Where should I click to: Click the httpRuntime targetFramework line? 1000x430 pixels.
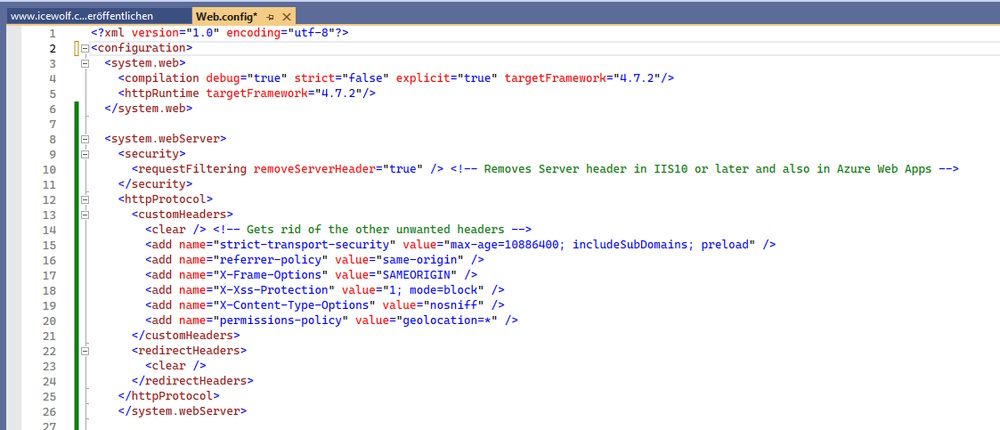tap(247, 93)
